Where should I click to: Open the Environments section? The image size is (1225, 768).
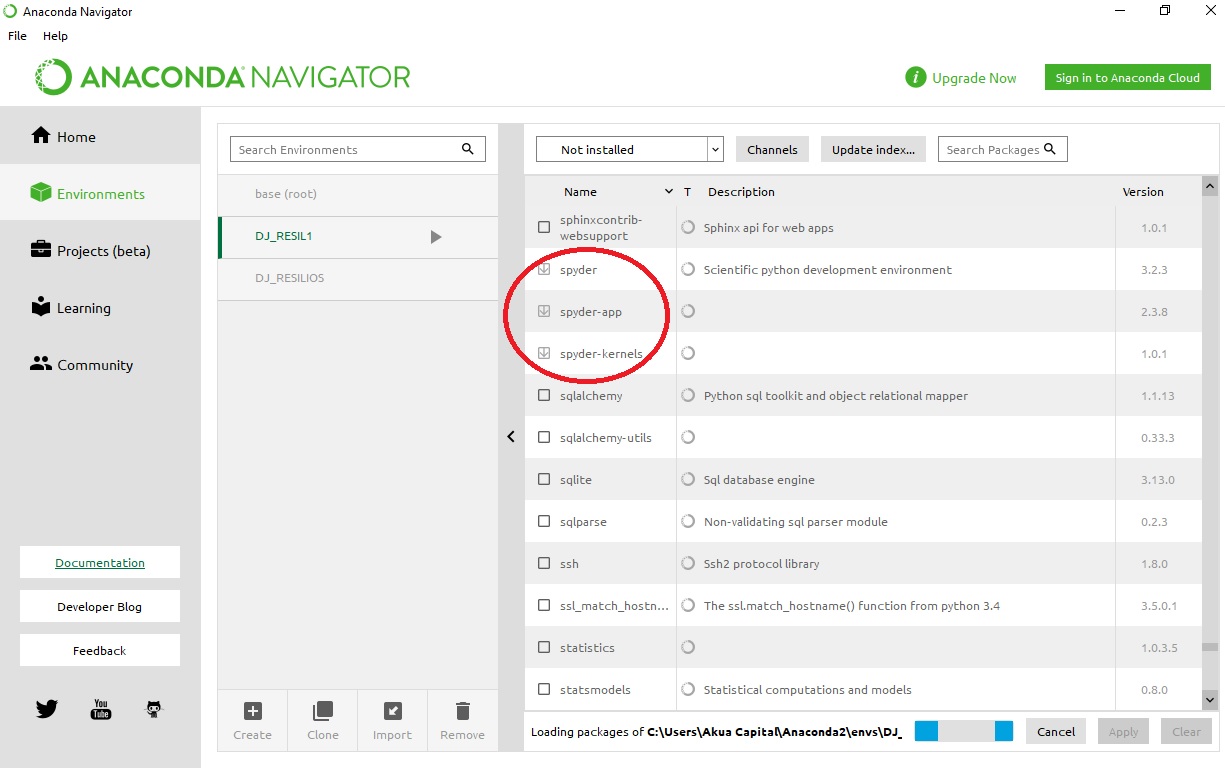pos(100,193)
